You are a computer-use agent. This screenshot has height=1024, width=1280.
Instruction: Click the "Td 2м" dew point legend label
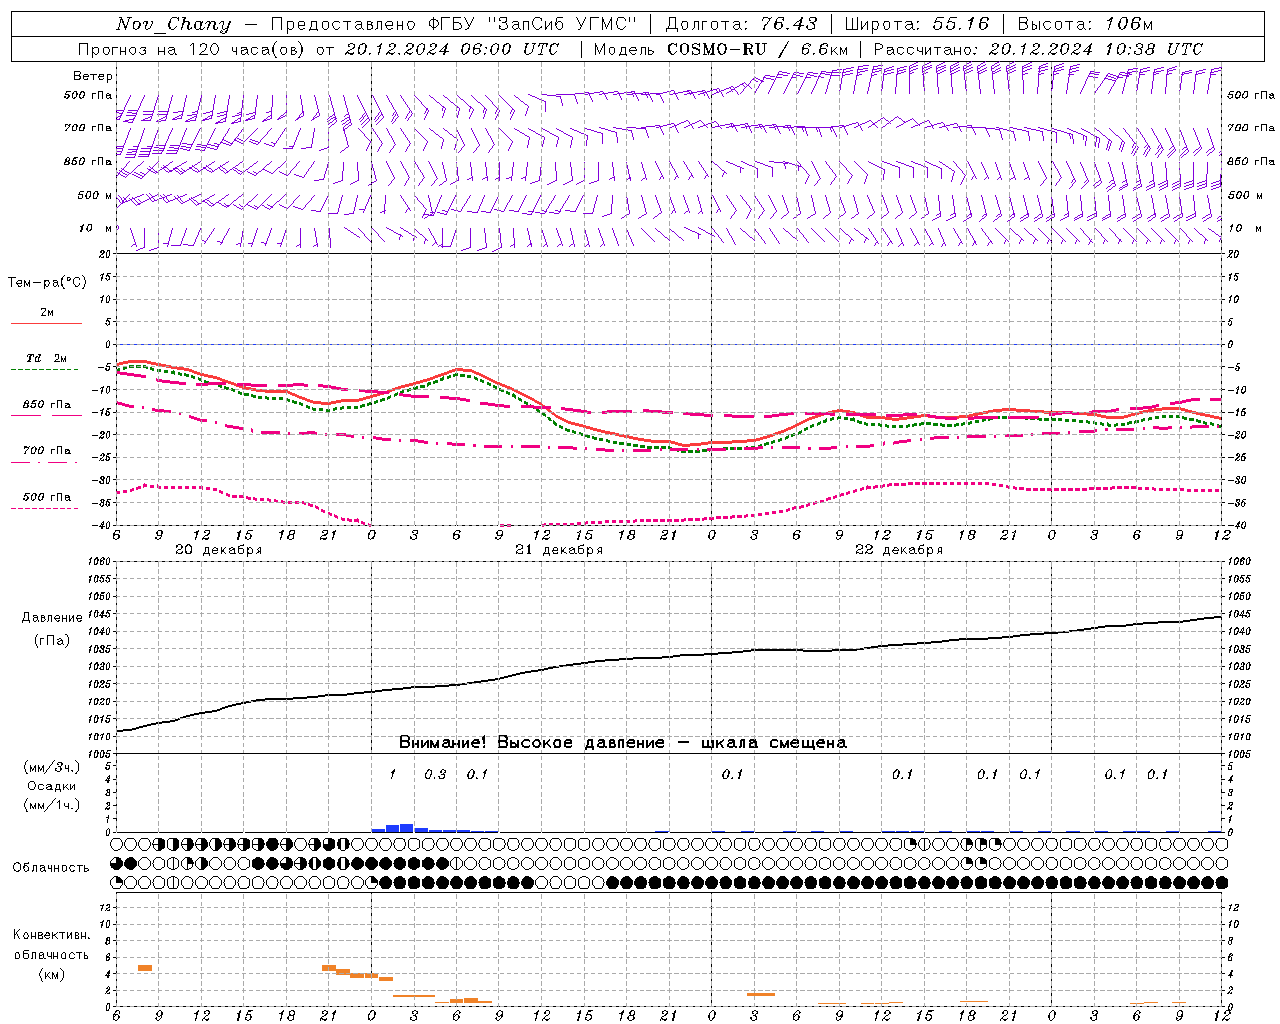tap(46, 357)
